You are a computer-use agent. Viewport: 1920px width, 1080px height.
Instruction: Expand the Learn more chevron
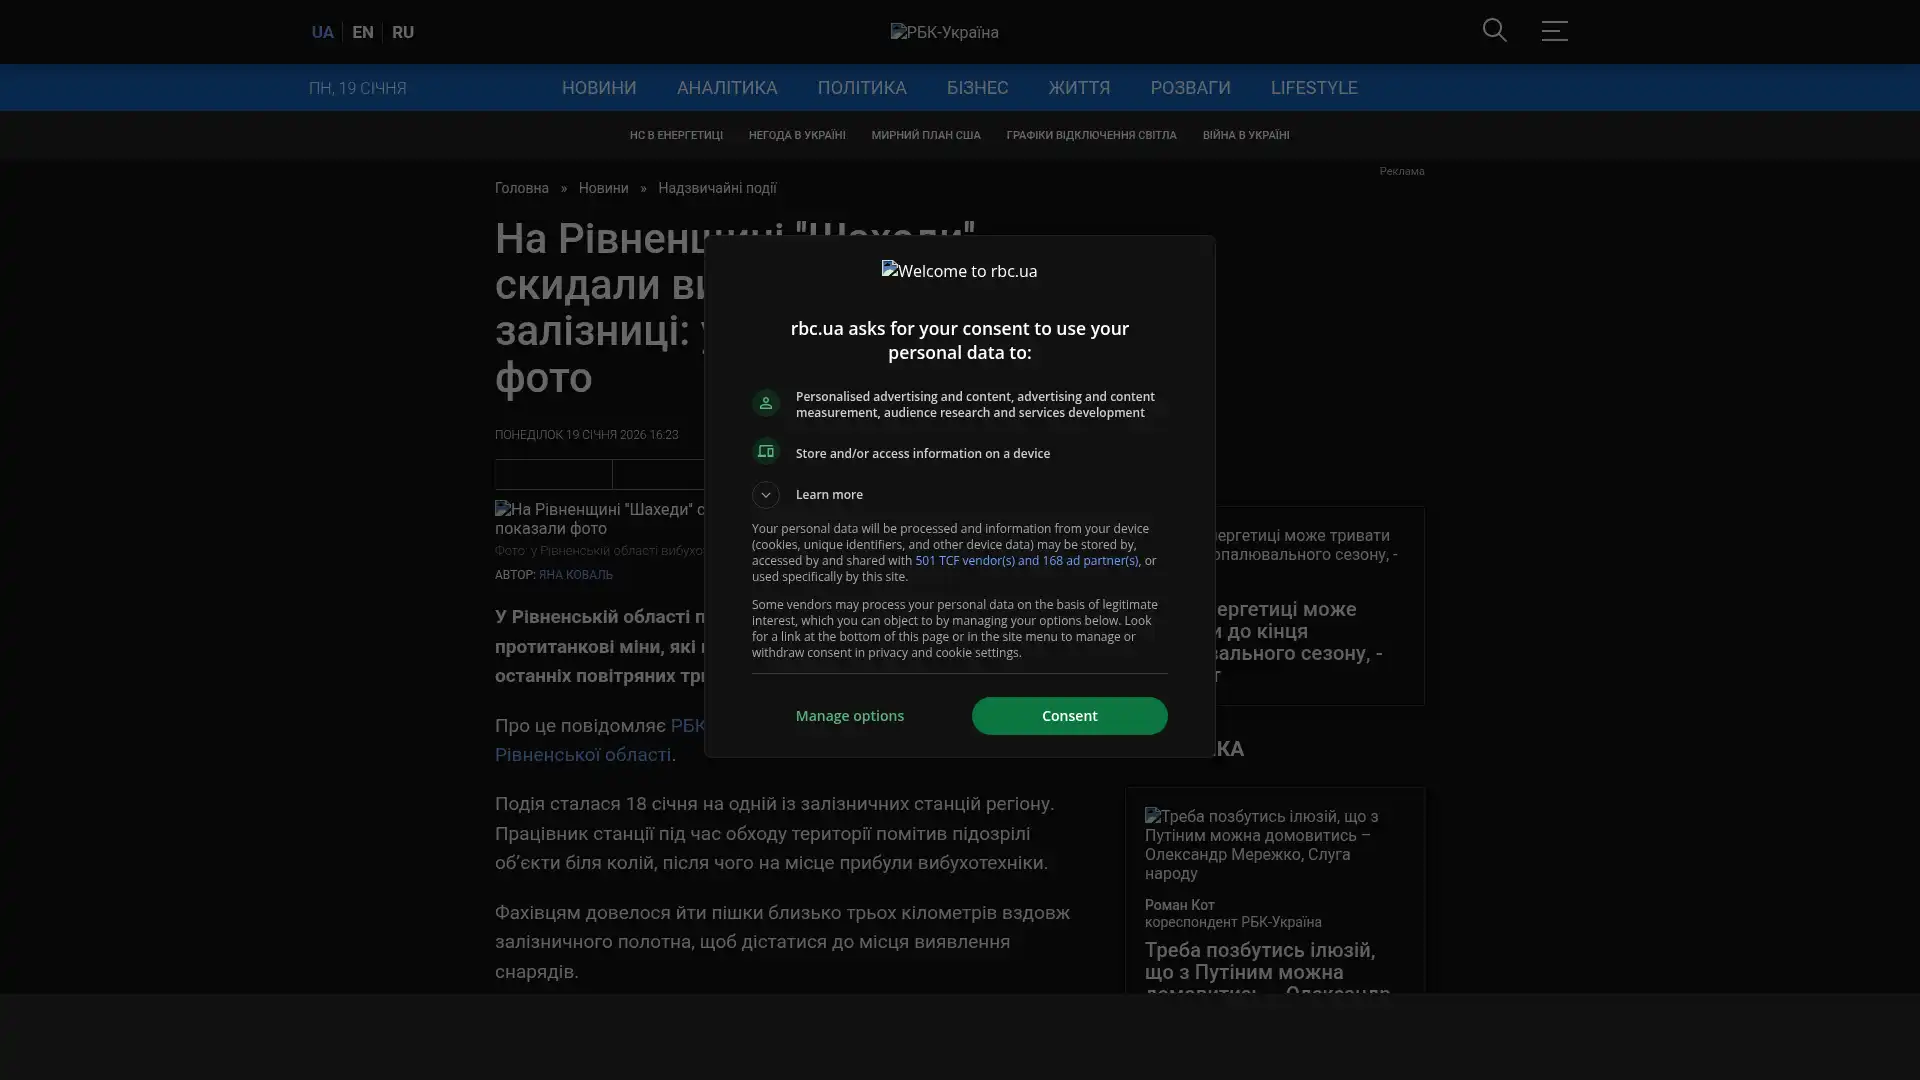coord(766,495)
